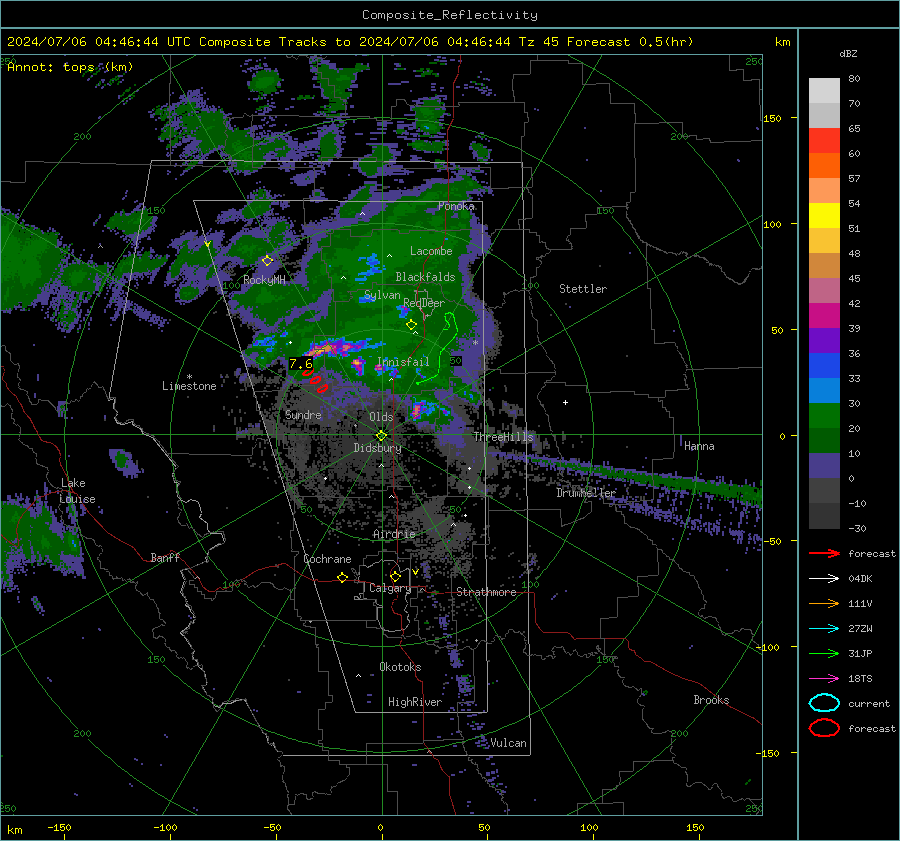
Task: Click the Lacombe city label
Action: pos(431,251)
